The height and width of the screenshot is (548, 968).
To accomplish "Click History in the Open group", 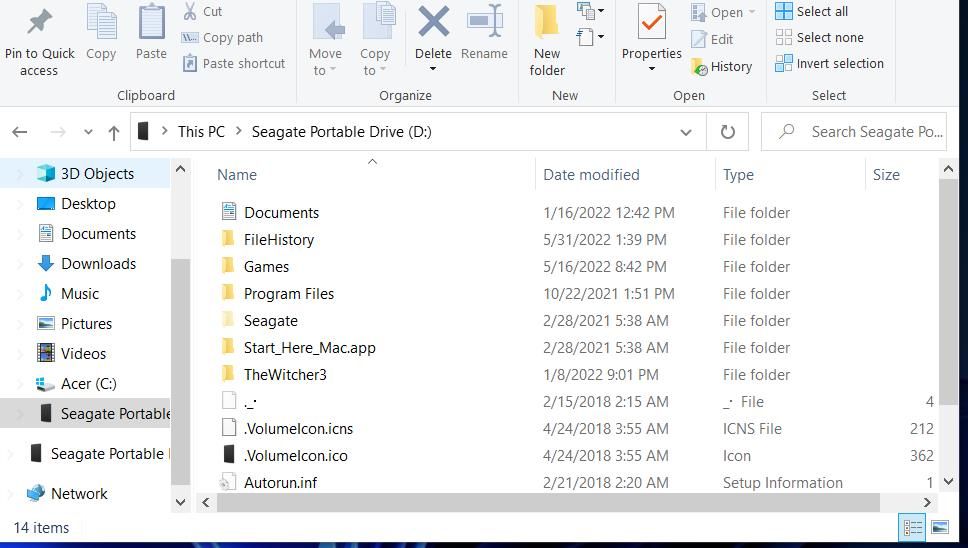I will [x=722, y=67].
